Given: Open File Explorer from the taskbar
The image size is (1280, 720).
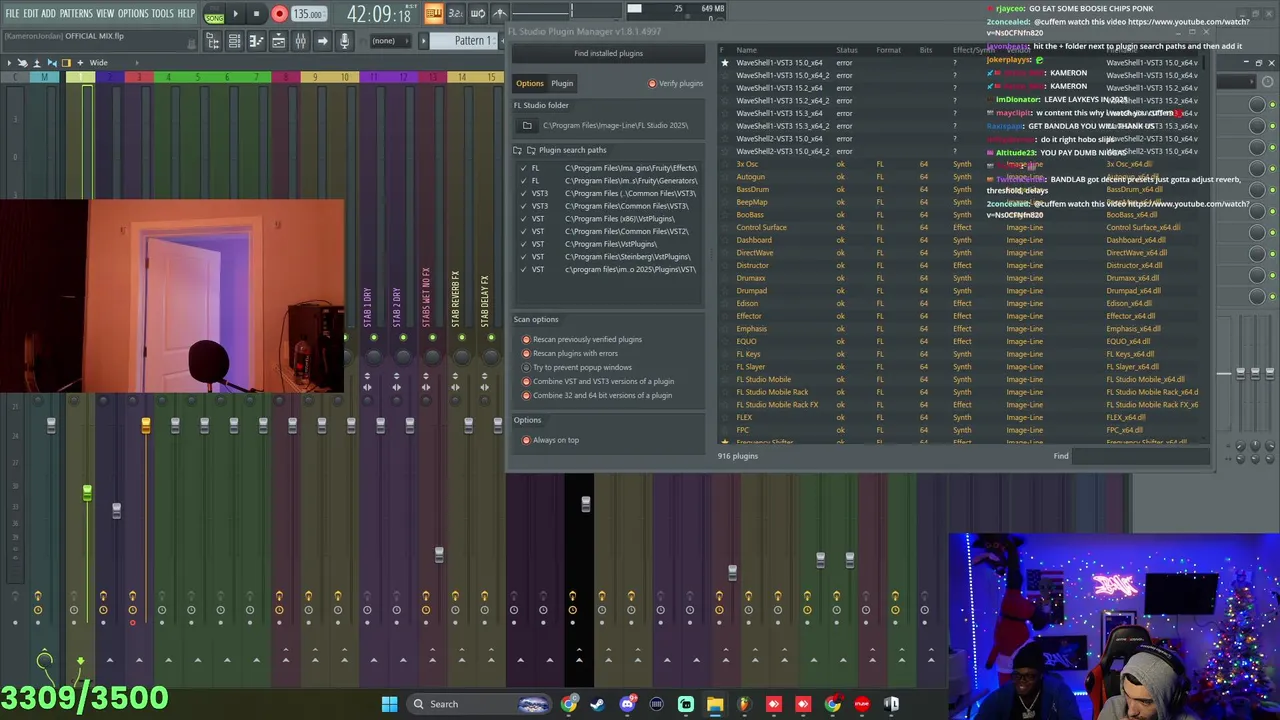Looking at the screenshot, I should [715, 704].
